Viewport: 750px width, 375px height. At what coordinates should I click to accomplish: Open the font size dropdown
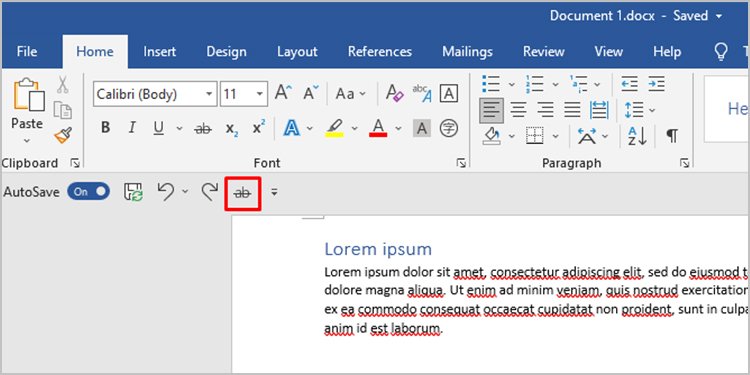coord(260,94)
